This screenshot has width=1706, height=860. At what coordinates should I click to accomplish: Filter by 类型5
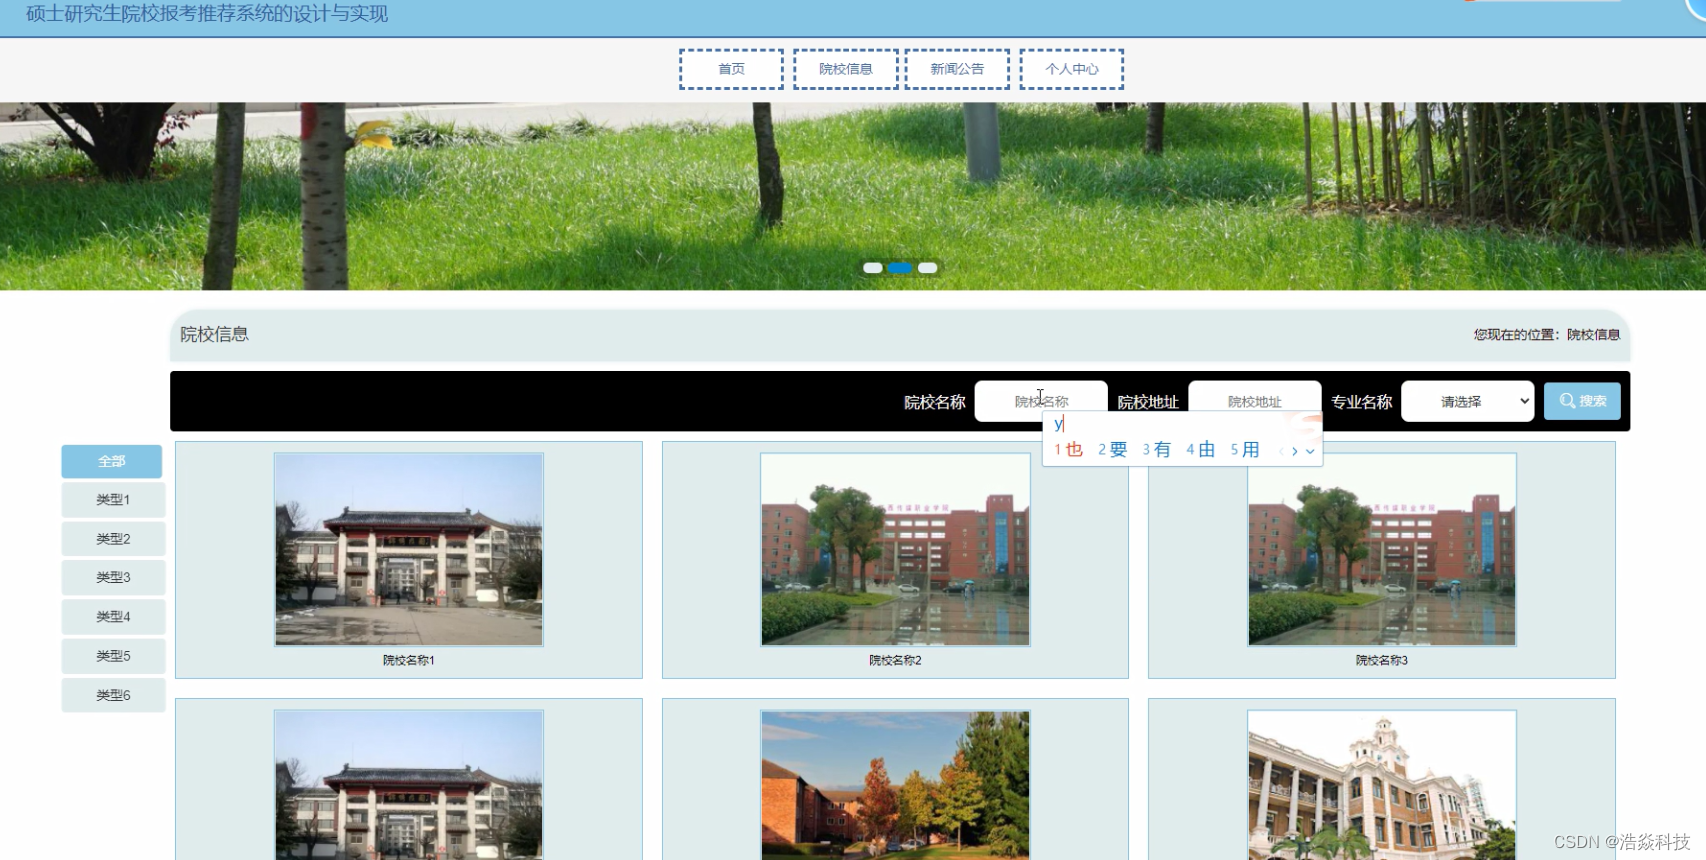113,656
